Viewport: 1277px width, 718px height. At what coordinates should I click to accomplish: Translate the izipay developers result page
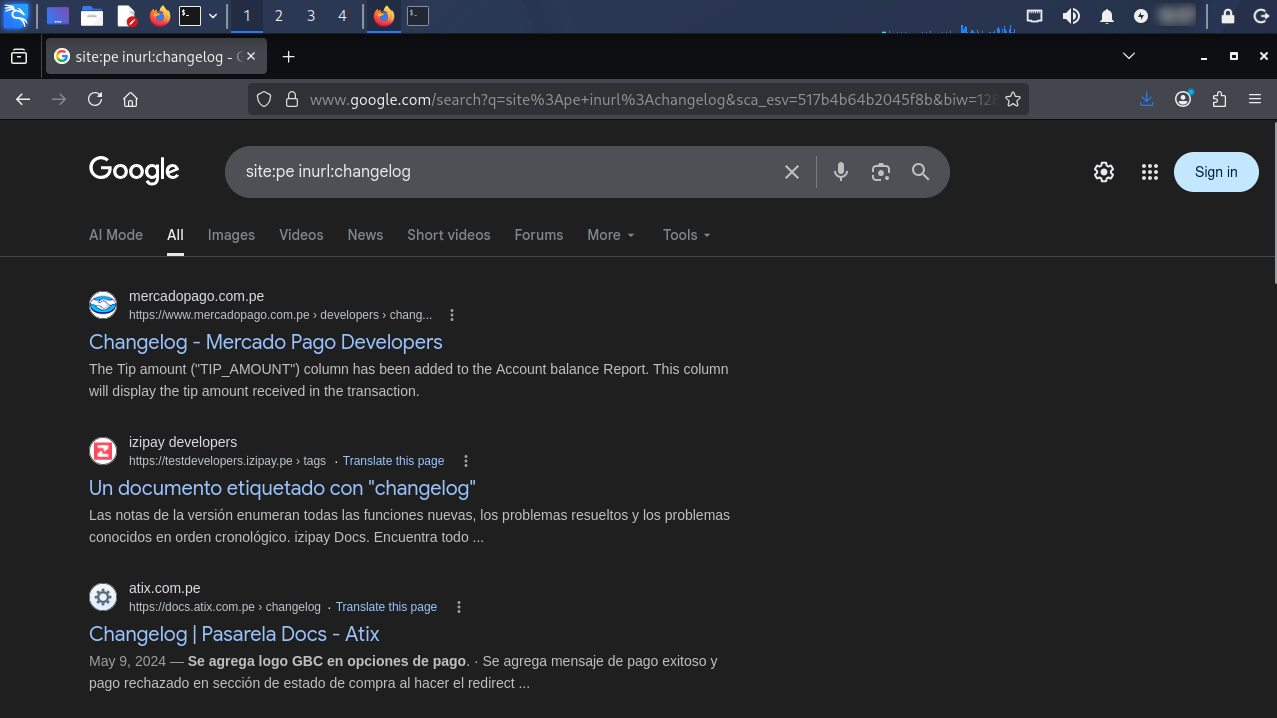tap(393, 461)
